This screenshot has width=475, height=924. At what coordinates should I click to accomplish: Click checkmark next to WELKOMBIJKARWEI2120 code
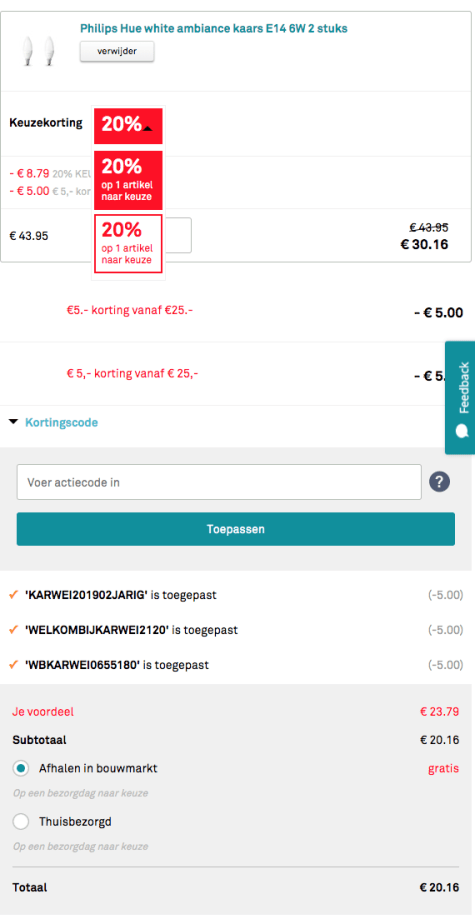[x=14, y=630]
